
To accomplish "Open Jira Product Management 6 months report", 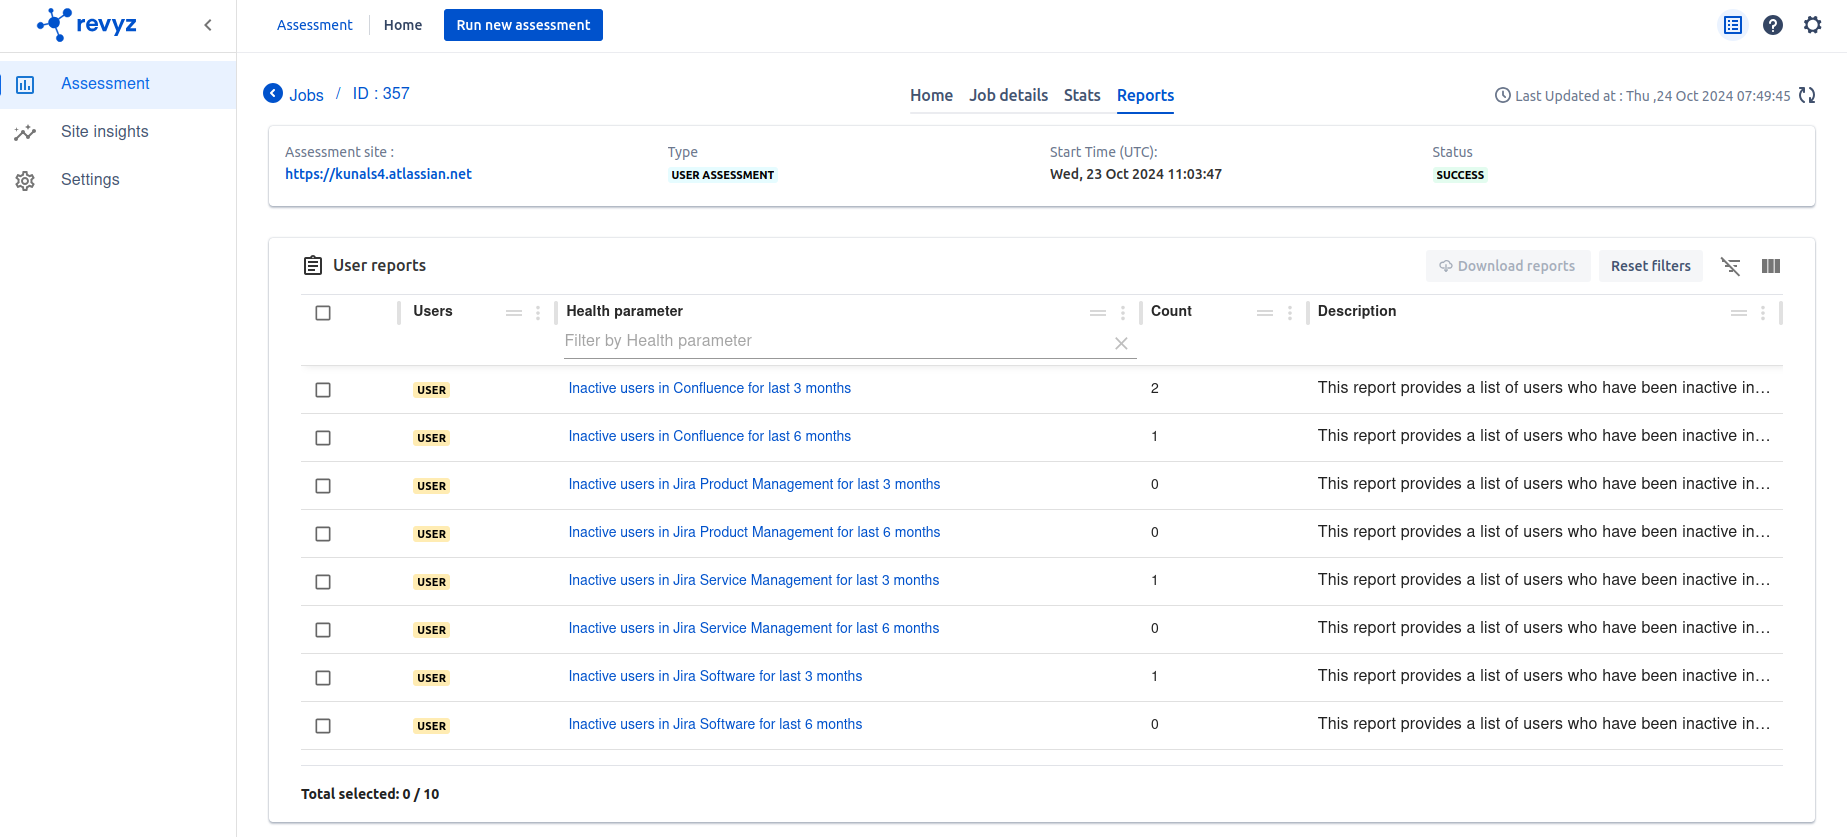I will [754, 532].
